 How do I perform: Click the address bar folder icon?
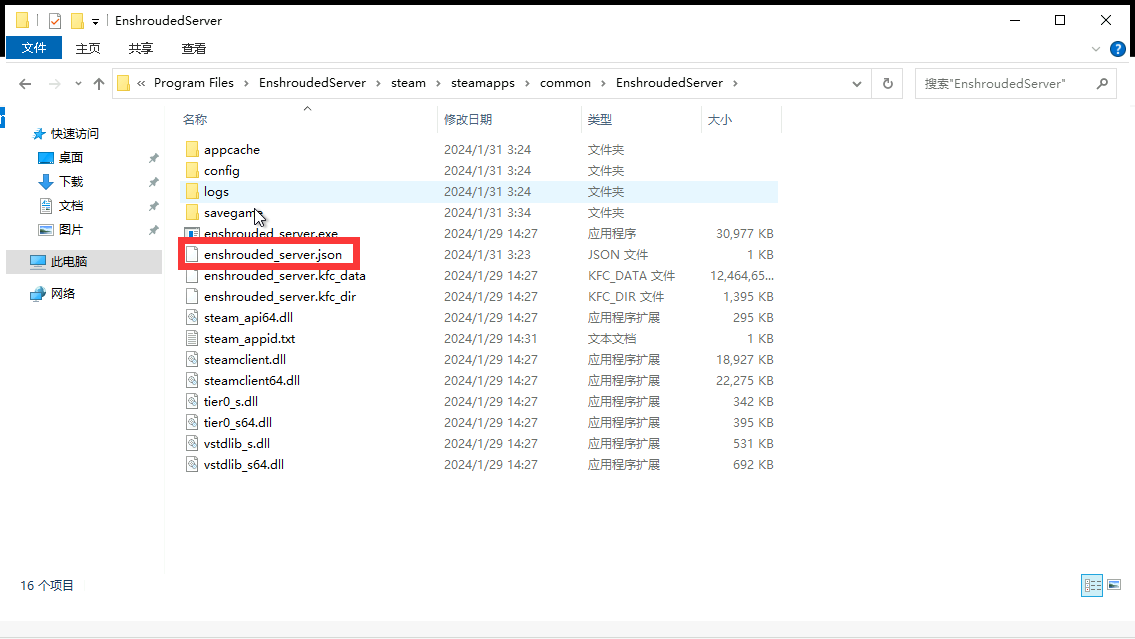click(x=124, y=83)
